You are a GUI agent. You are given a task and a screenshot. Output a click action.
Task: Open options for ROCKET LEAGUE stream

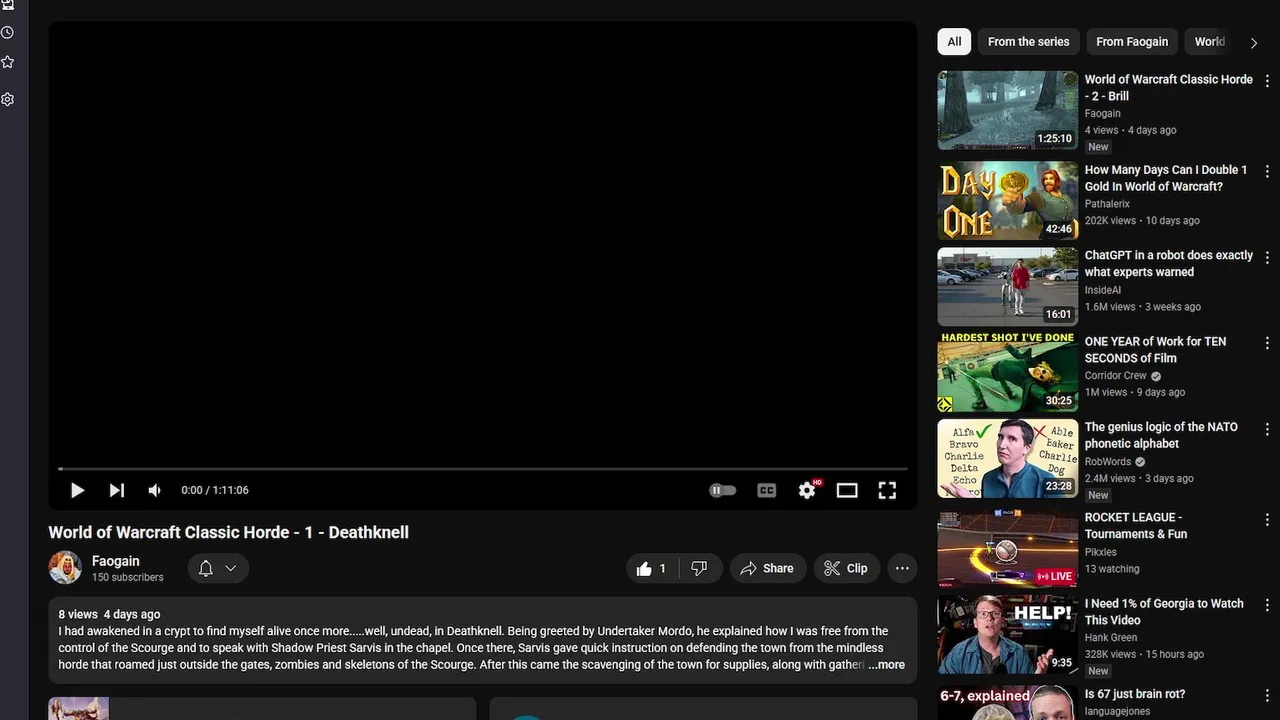pos(1267,520)
